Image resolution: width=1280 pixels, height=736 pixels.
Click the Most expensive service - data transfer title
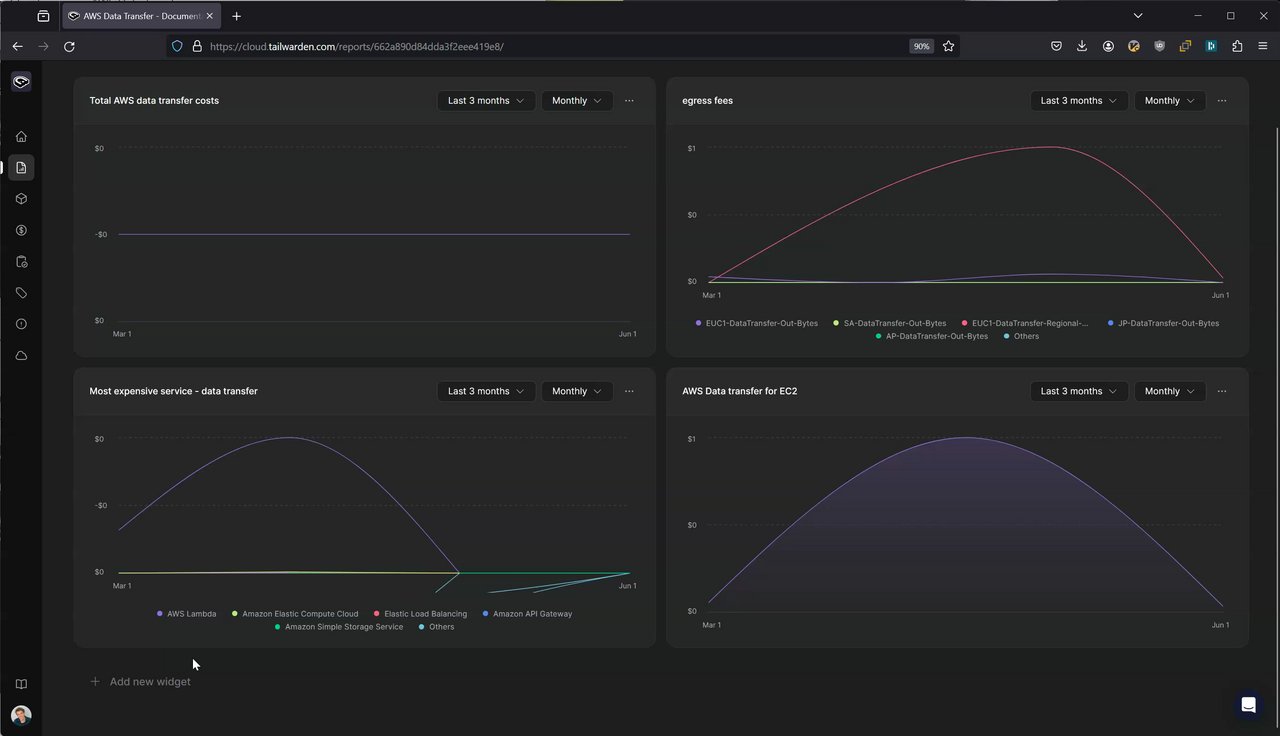[173, 391]
